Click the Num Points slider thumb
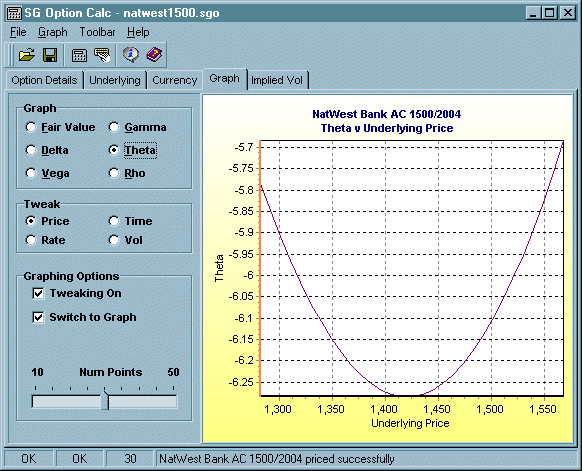This screenshot has height=471, width=582. (x=105, y=400)
